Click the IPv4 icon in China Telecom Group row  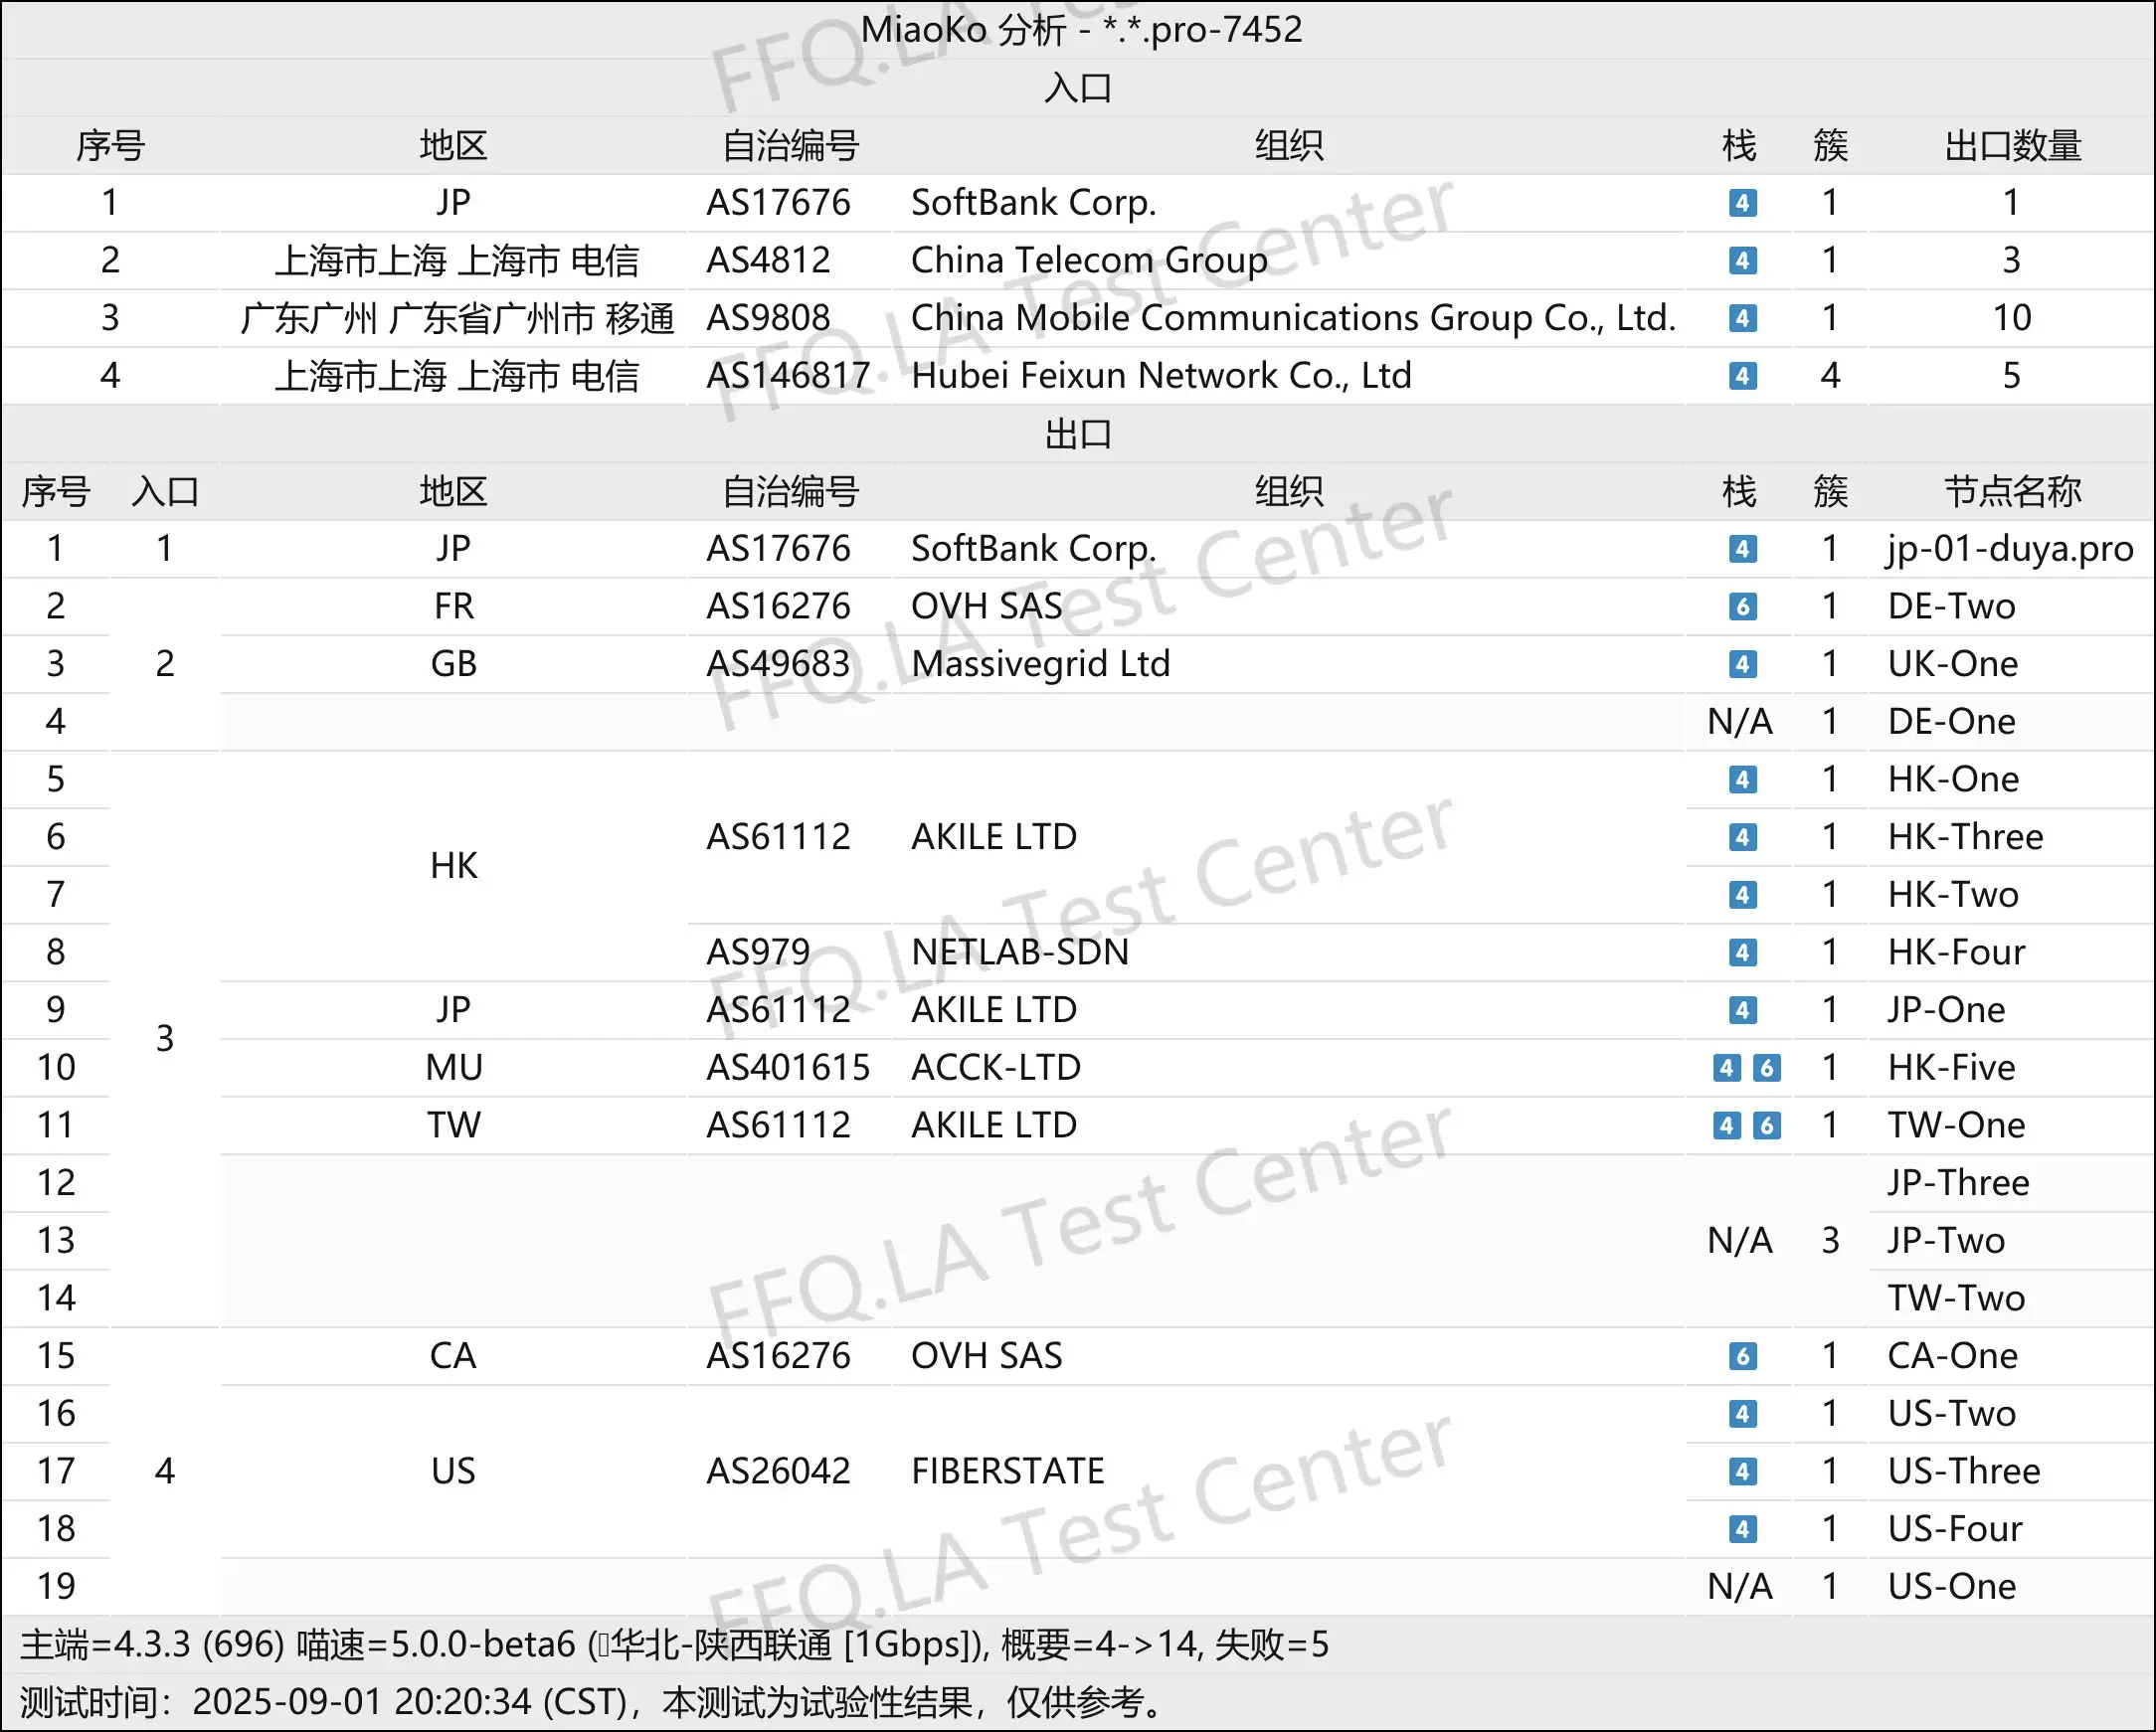coord(1742,261)
